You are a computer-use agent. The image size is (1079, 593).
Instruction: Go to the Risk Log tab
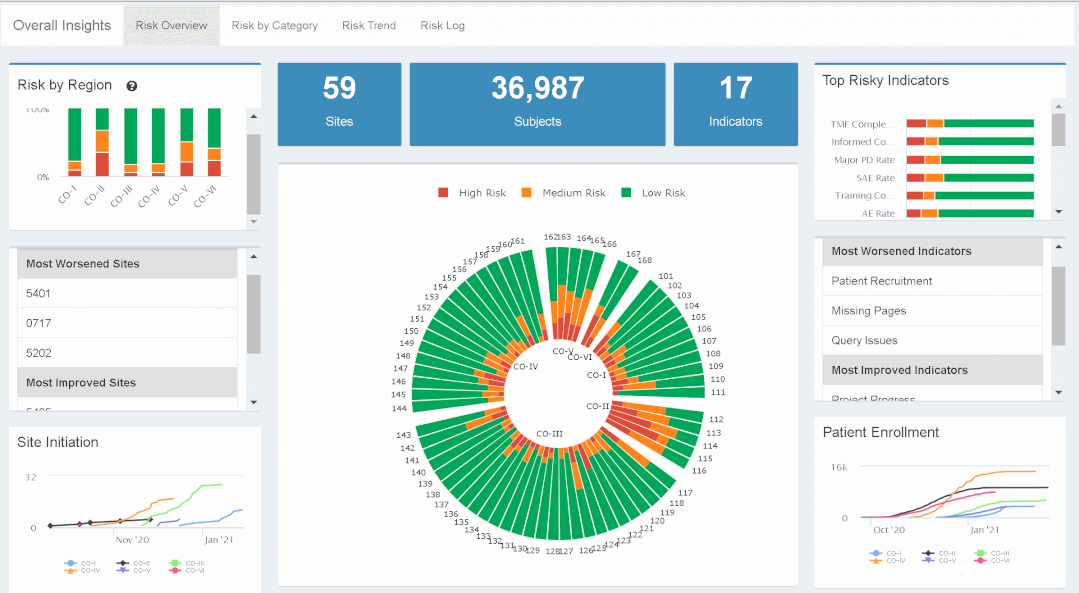coord(442,26)
